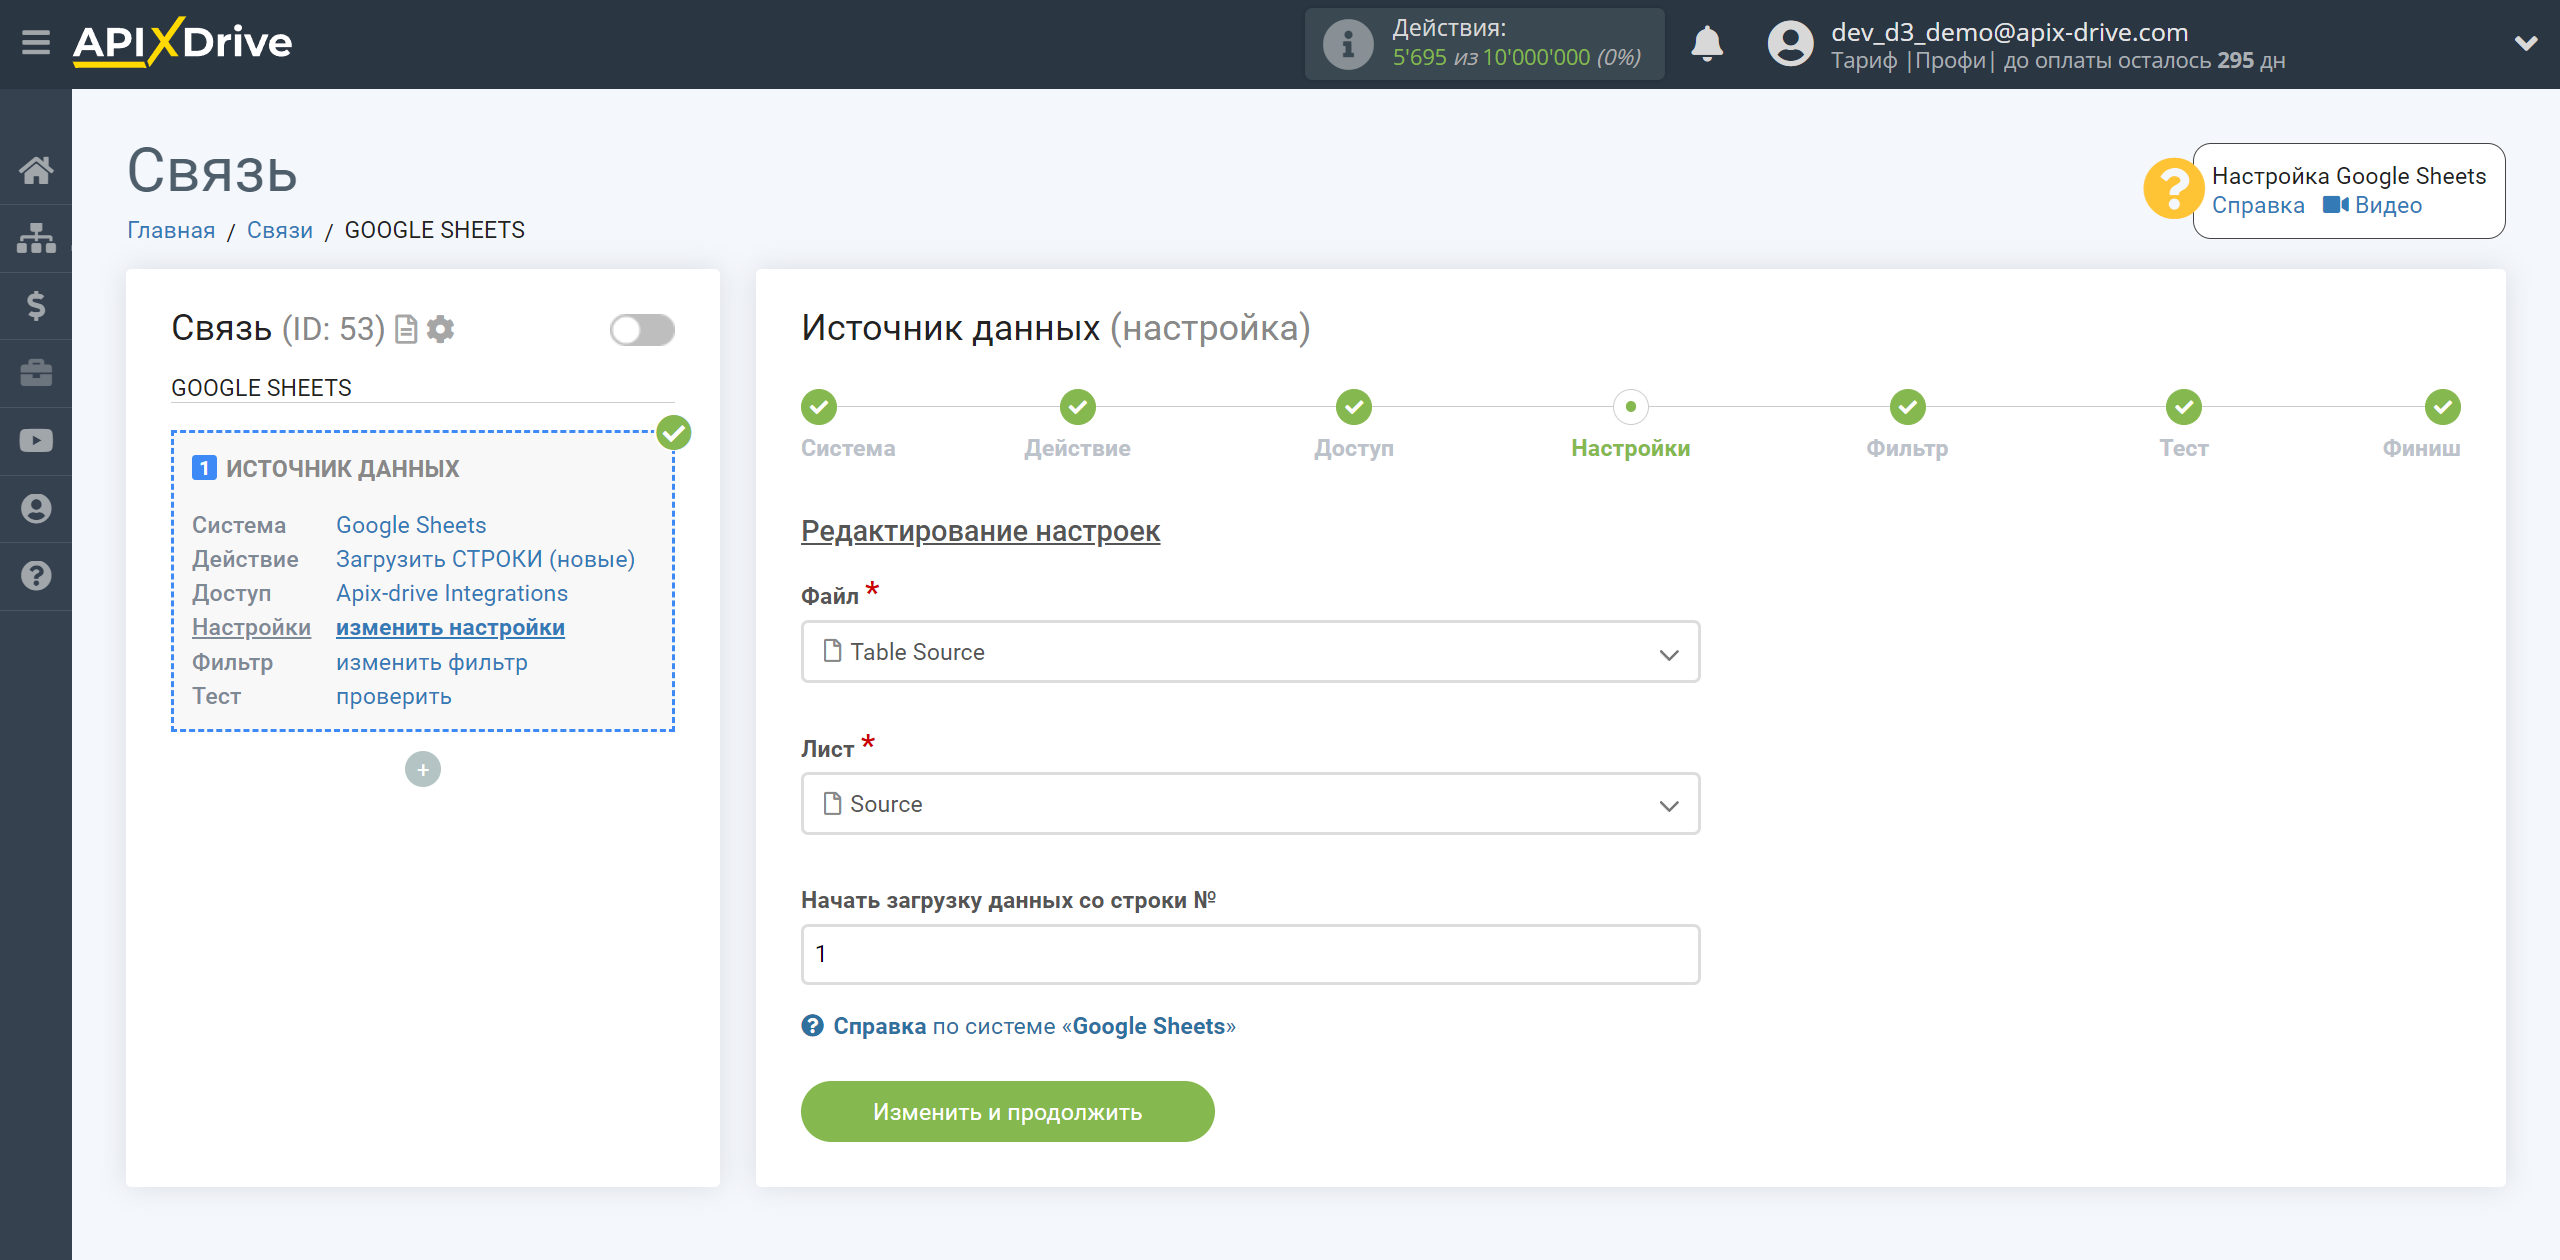Image resolution: width=2560 pixels, height=1260 pixels.
Task: Click the ApiX-Drive logo
Action: tap(182, 42)
